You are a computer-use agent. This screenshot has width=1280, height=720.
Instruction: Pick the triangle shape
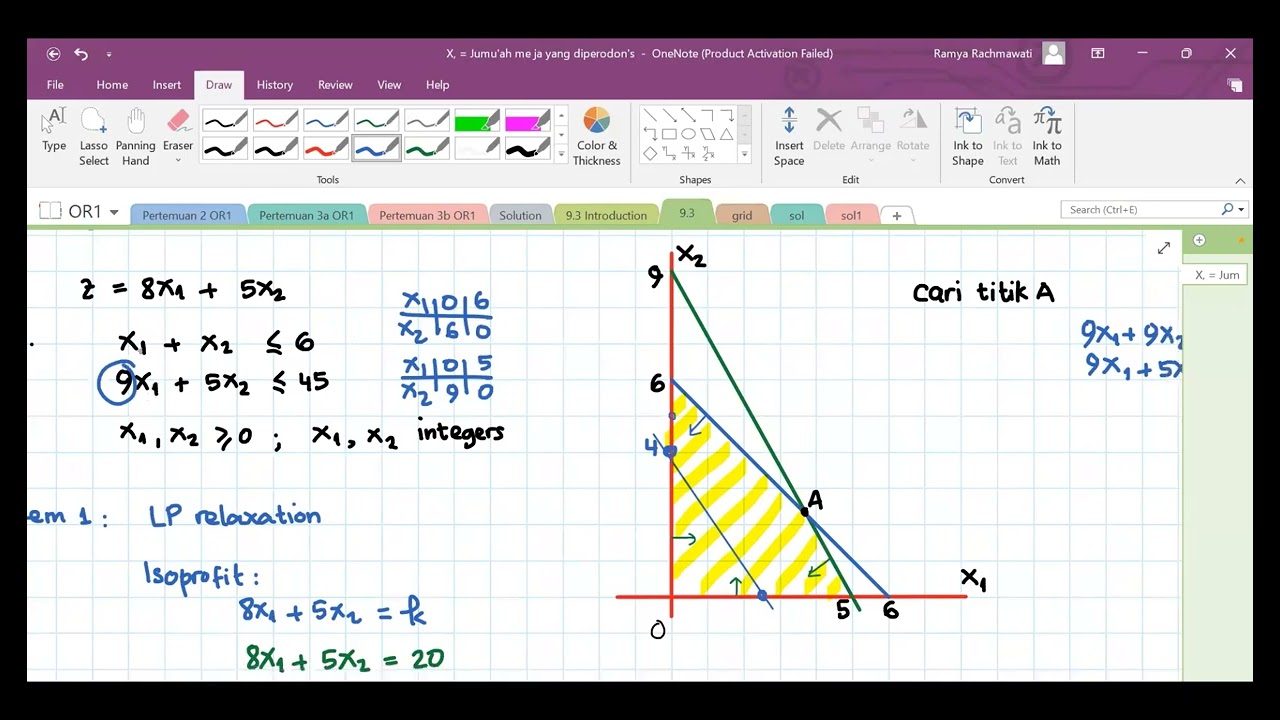tap(726, 134)
